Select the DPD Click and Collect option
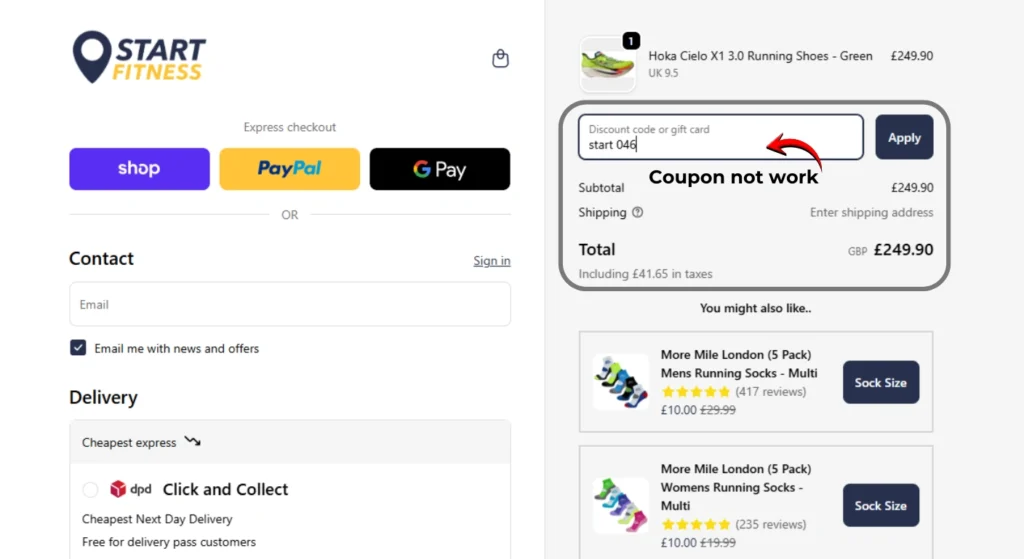Image resolution: width=1024 pixels, height=559 pixels. pyautogui.click(x=90, y=489)
